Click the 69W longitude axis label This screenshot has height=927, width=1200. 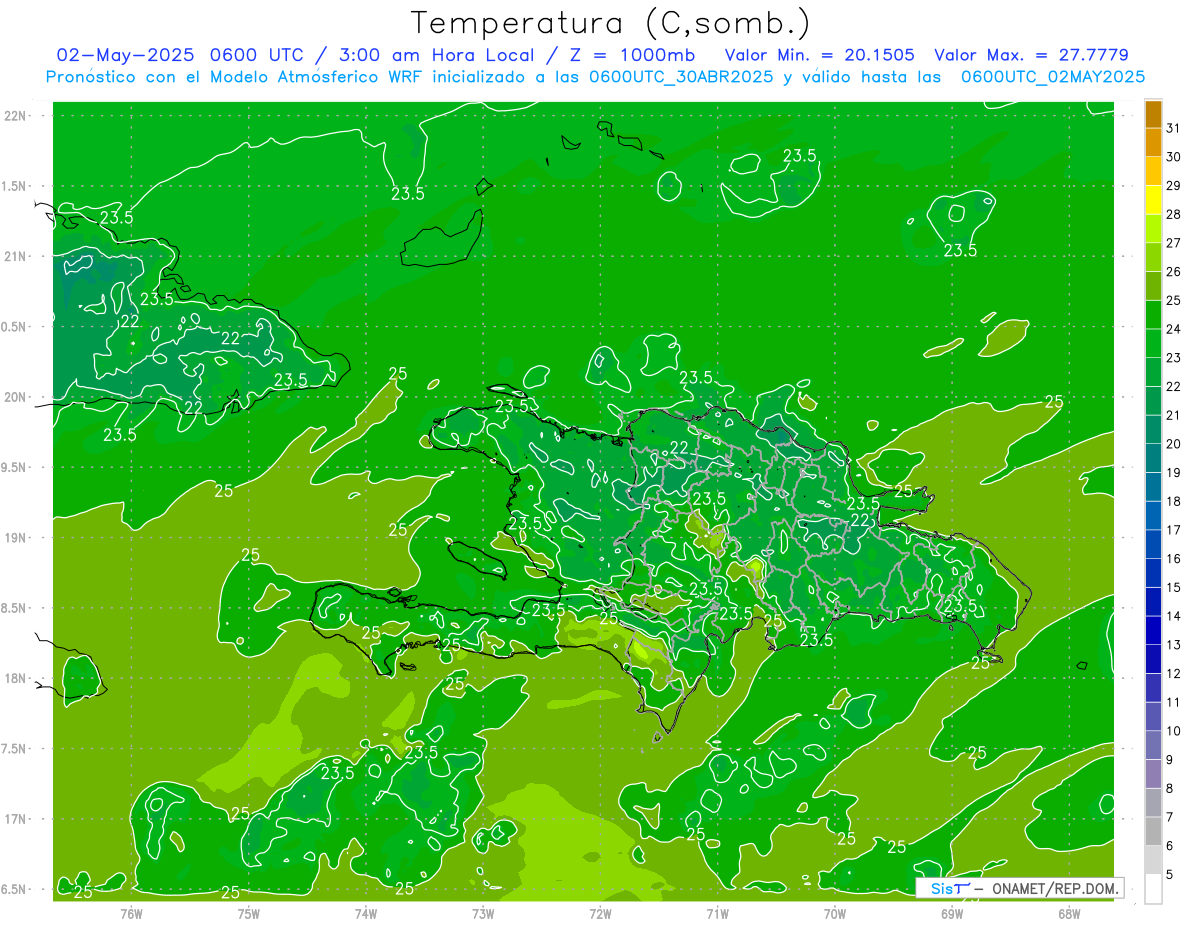coord(952,913)
